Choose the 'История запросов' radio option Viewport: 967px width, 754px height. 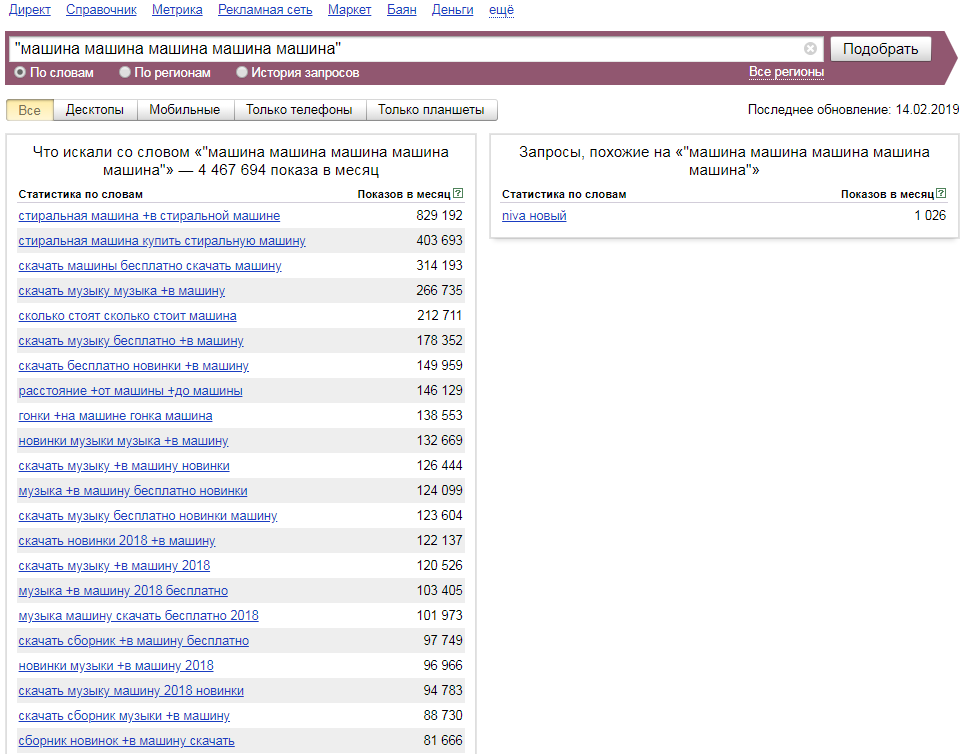point(242,73)
